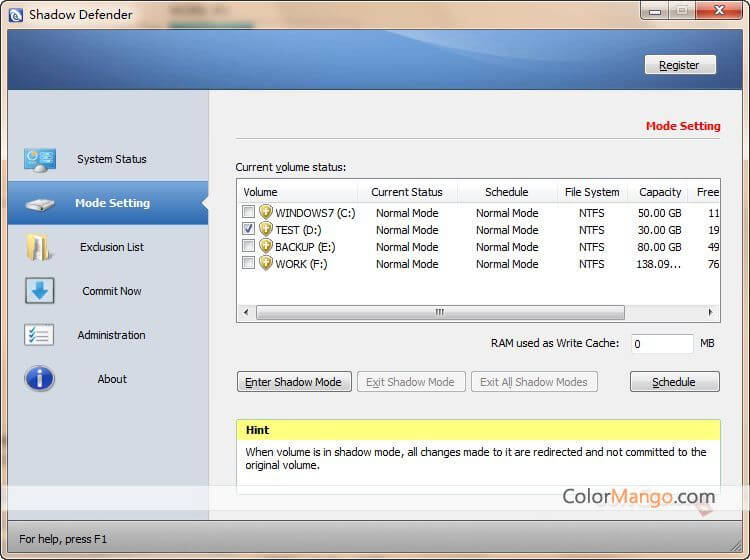Sort by the Current Status column header
This screenshot has height=560, width=750.
point(406,192)
